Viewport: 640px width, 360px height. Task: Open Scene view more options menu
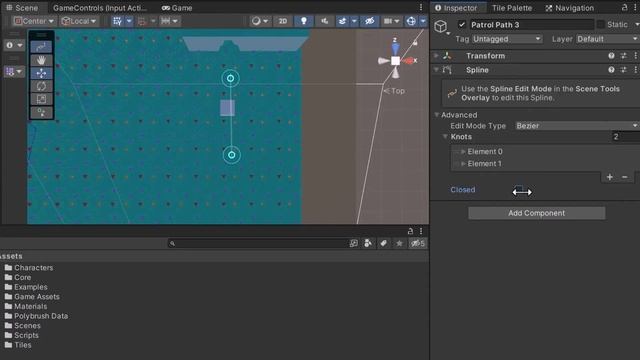coord(421,7)
